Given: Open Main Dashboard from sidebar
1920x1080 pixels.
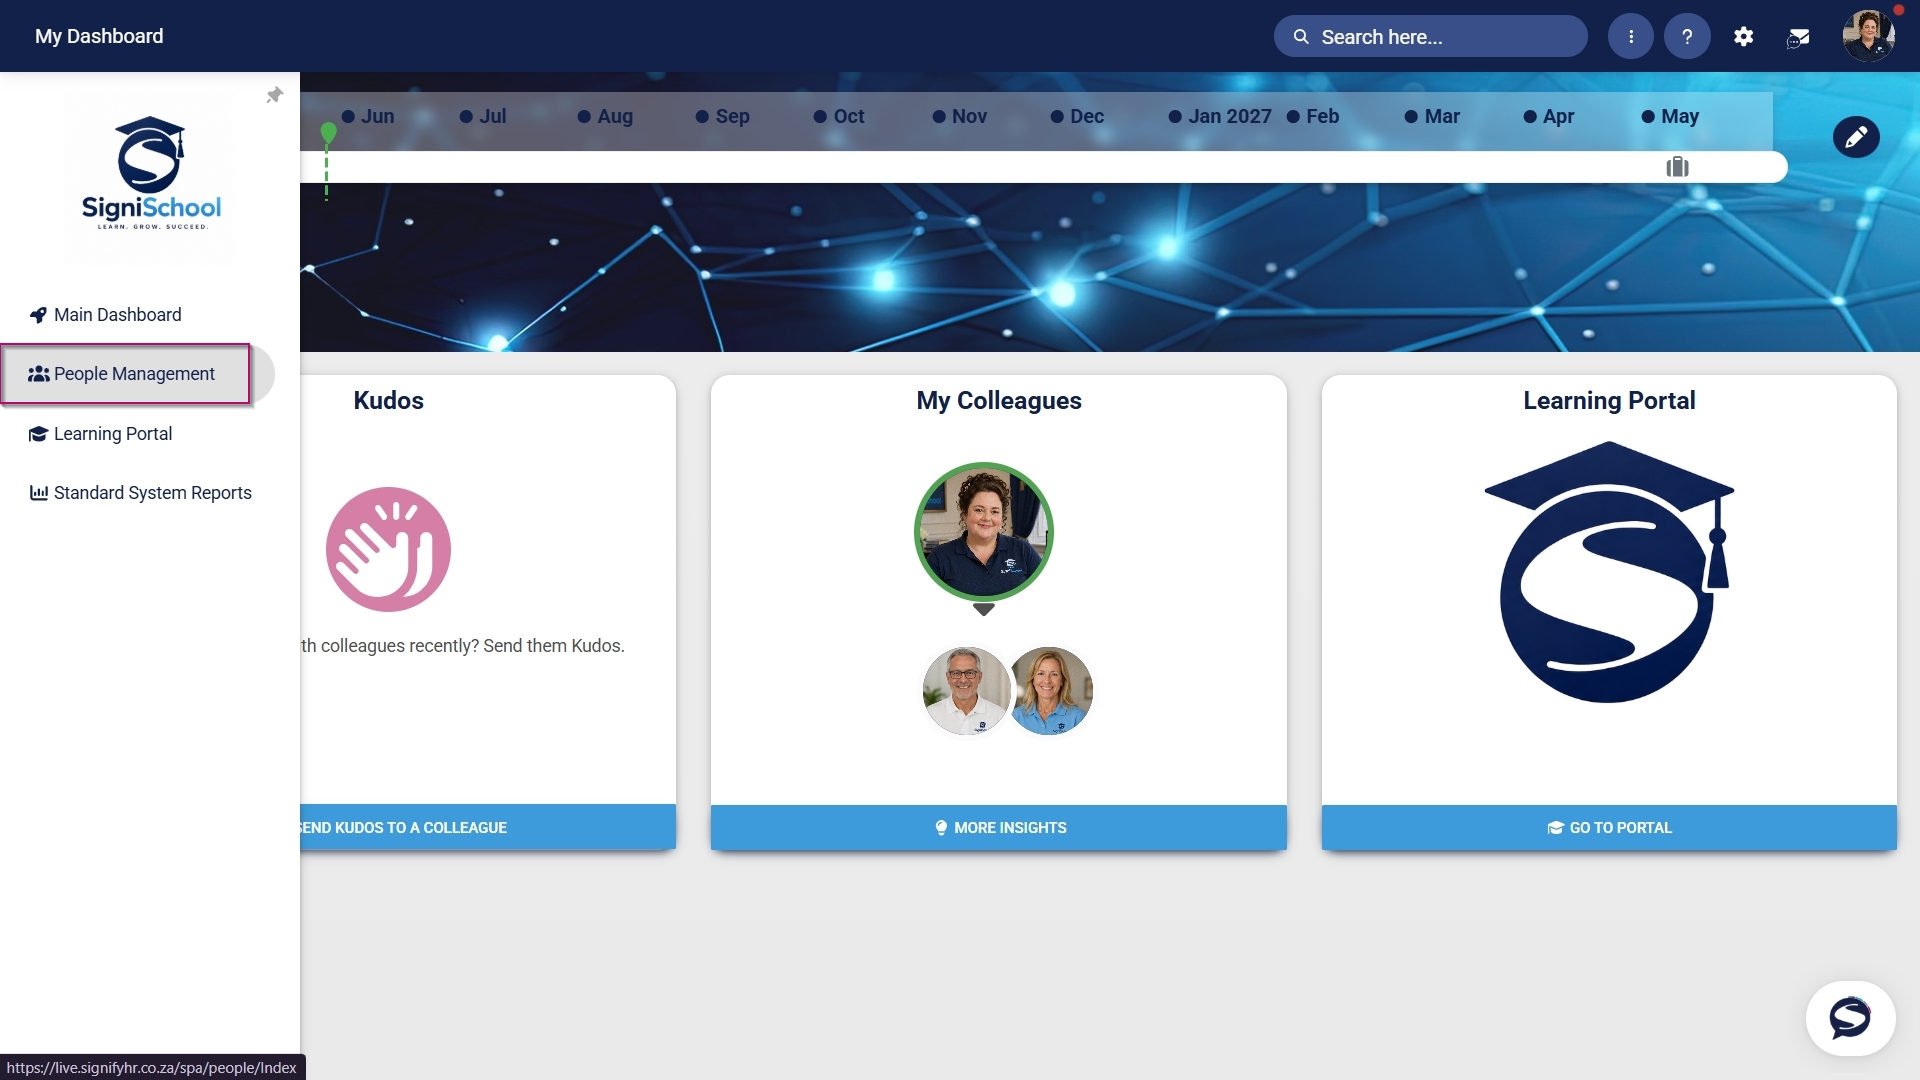Looking at the screenshot, I should tap(105, 315).
